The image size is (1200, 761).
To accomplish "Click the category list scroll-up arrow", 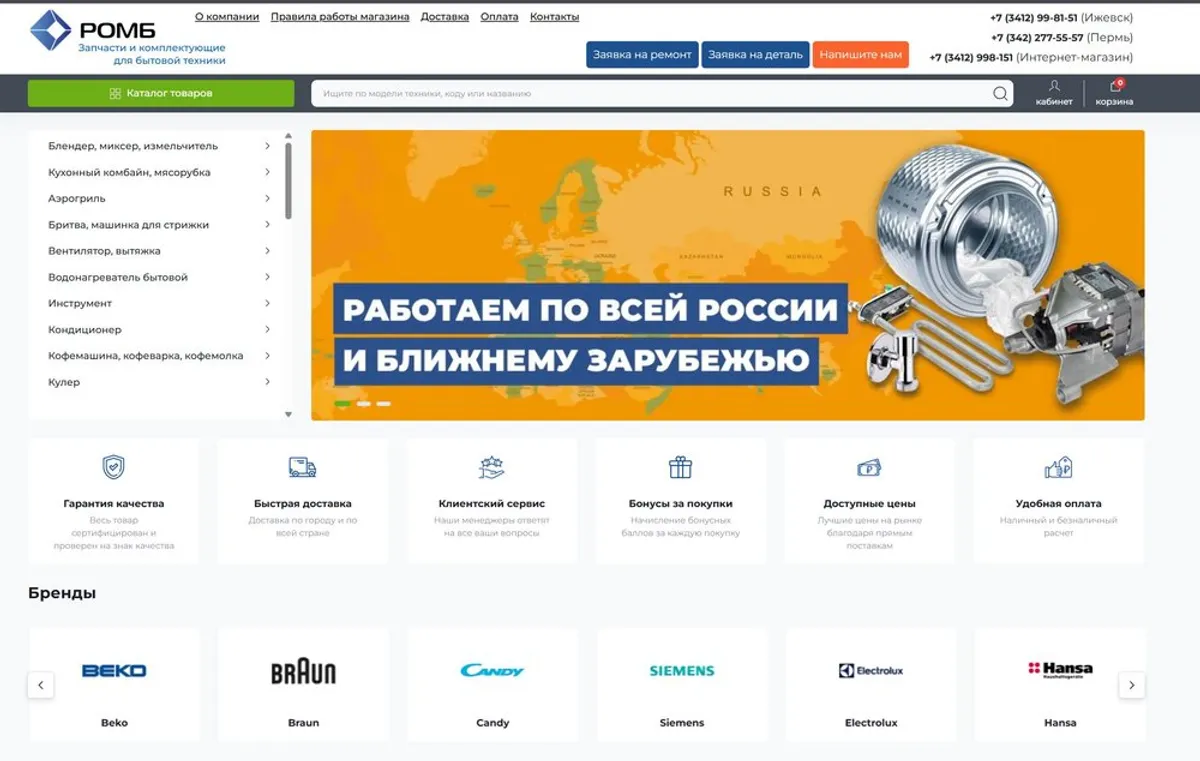I will [x=289, y=135].
